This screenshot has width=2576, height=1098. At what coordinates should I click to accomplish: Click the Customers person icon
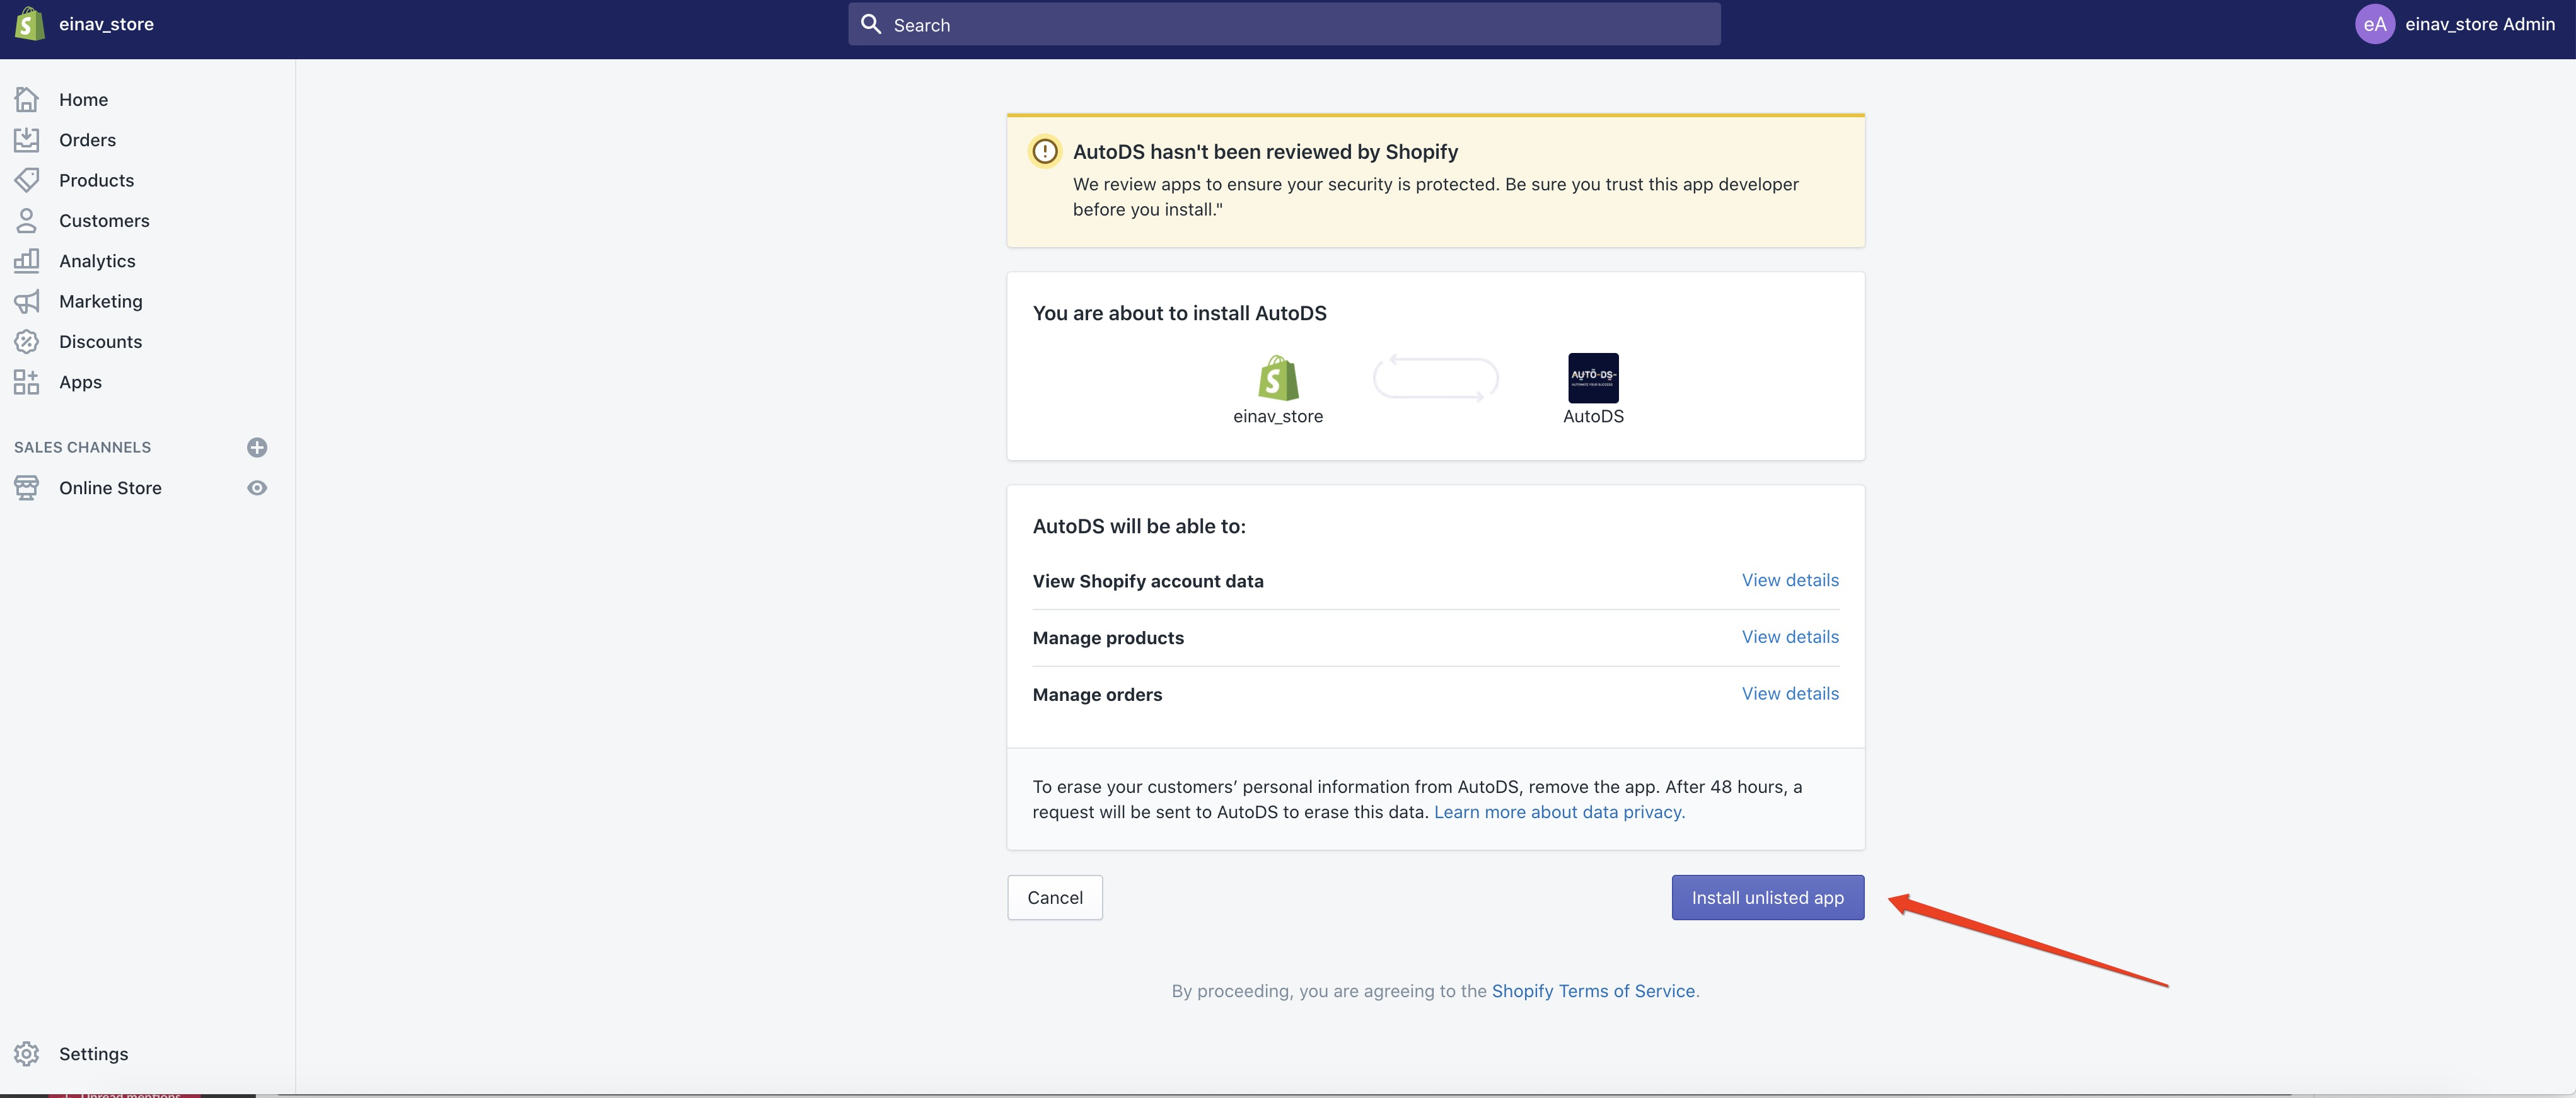(27, 220)
